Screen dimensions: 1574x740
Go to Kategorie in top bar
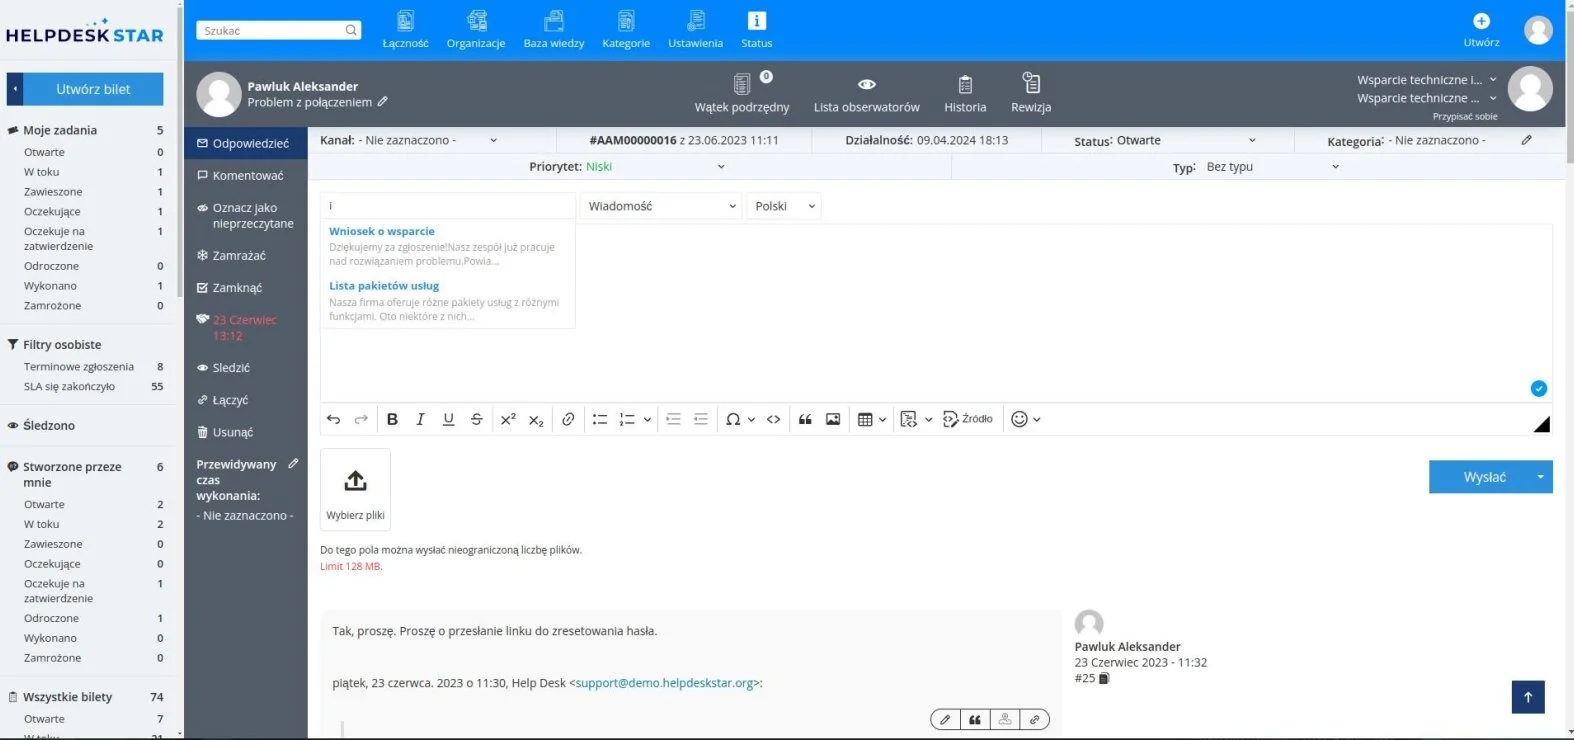626,30
